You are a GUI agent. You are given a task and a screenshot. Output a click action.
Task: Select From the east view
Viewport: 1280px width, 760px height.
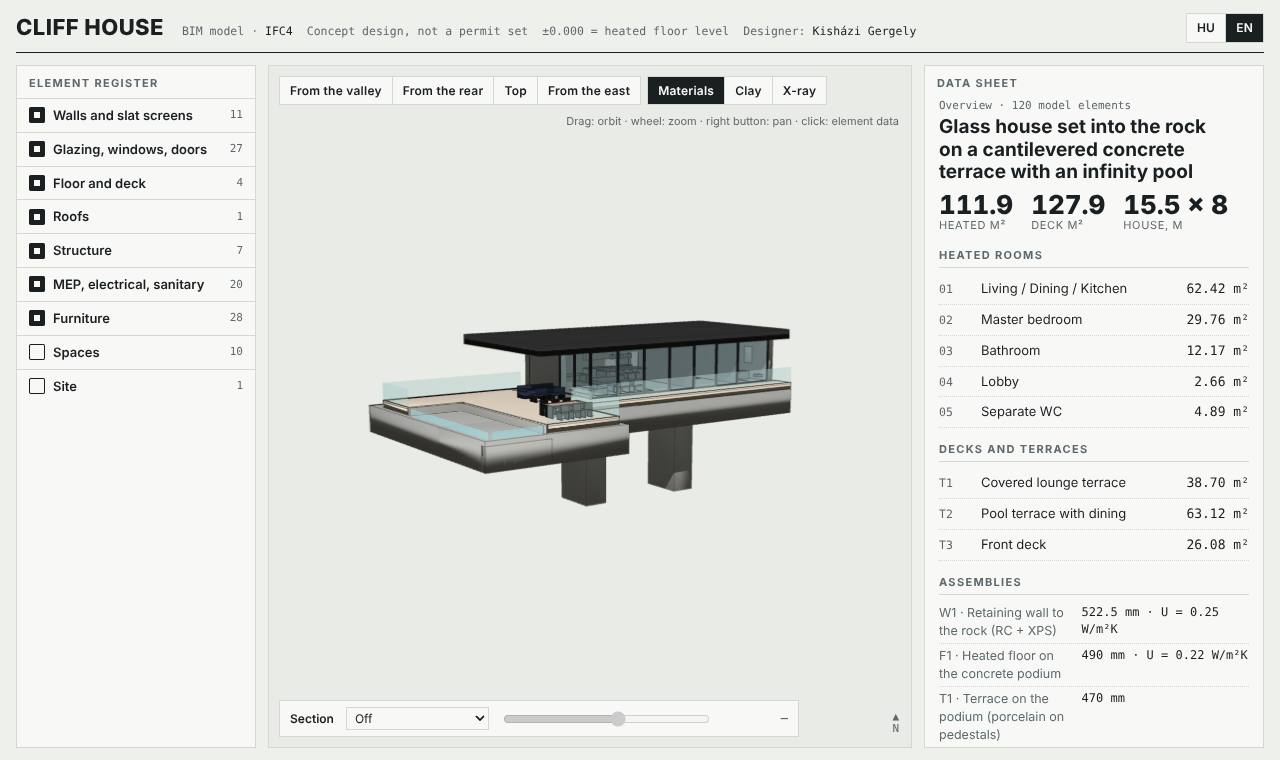click(589, 91)
